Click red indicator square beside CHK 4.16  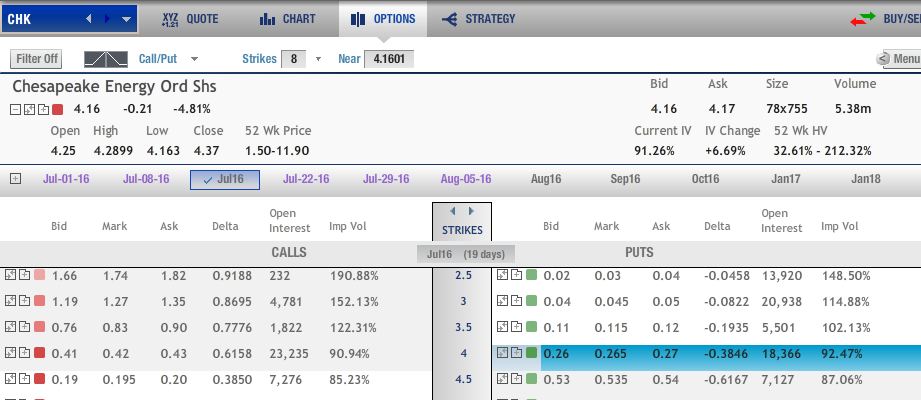[57, 109]
